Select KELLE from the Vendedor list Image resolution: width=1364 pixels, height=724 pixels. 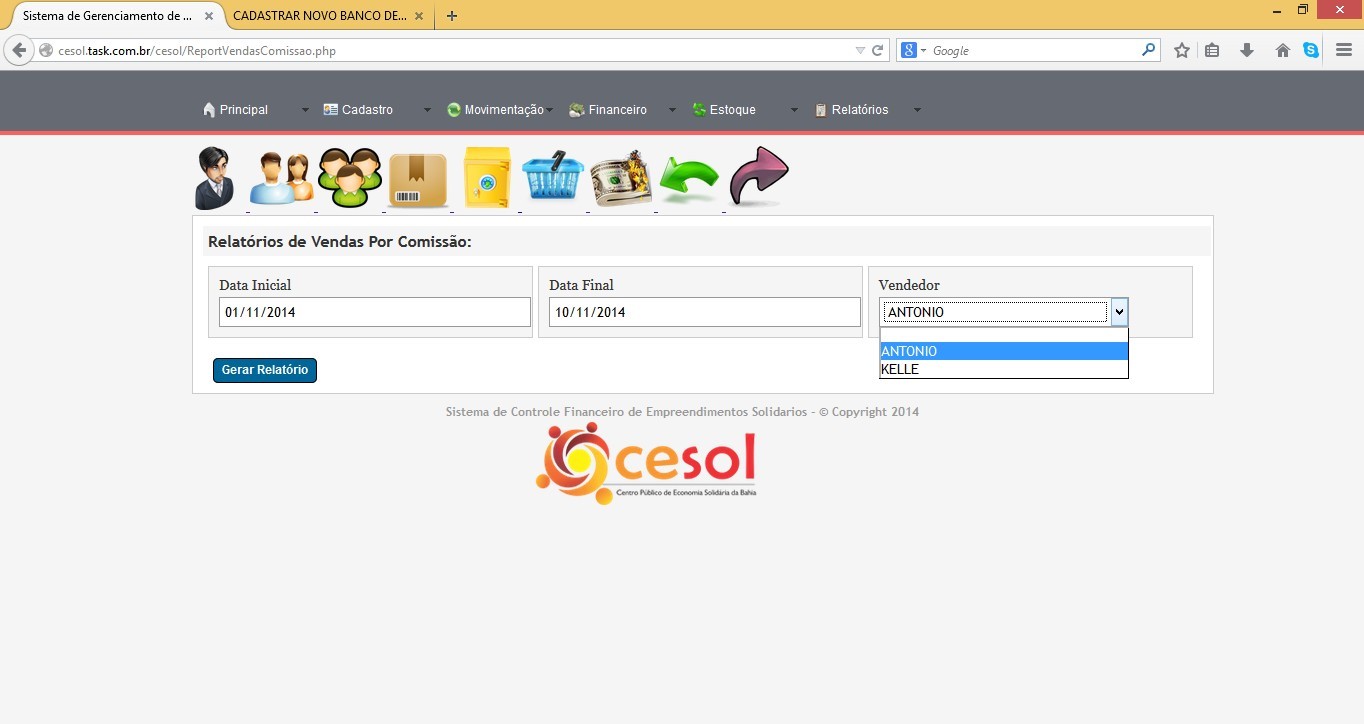point(1003,370)
